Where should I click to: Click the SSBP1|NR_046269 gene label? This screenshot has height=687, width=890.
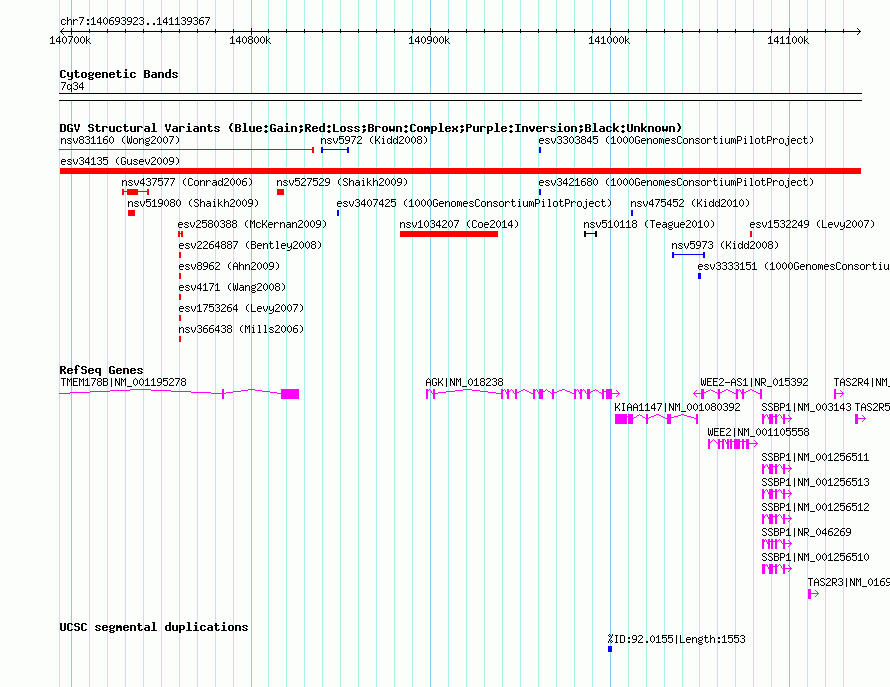pos(806,533)
